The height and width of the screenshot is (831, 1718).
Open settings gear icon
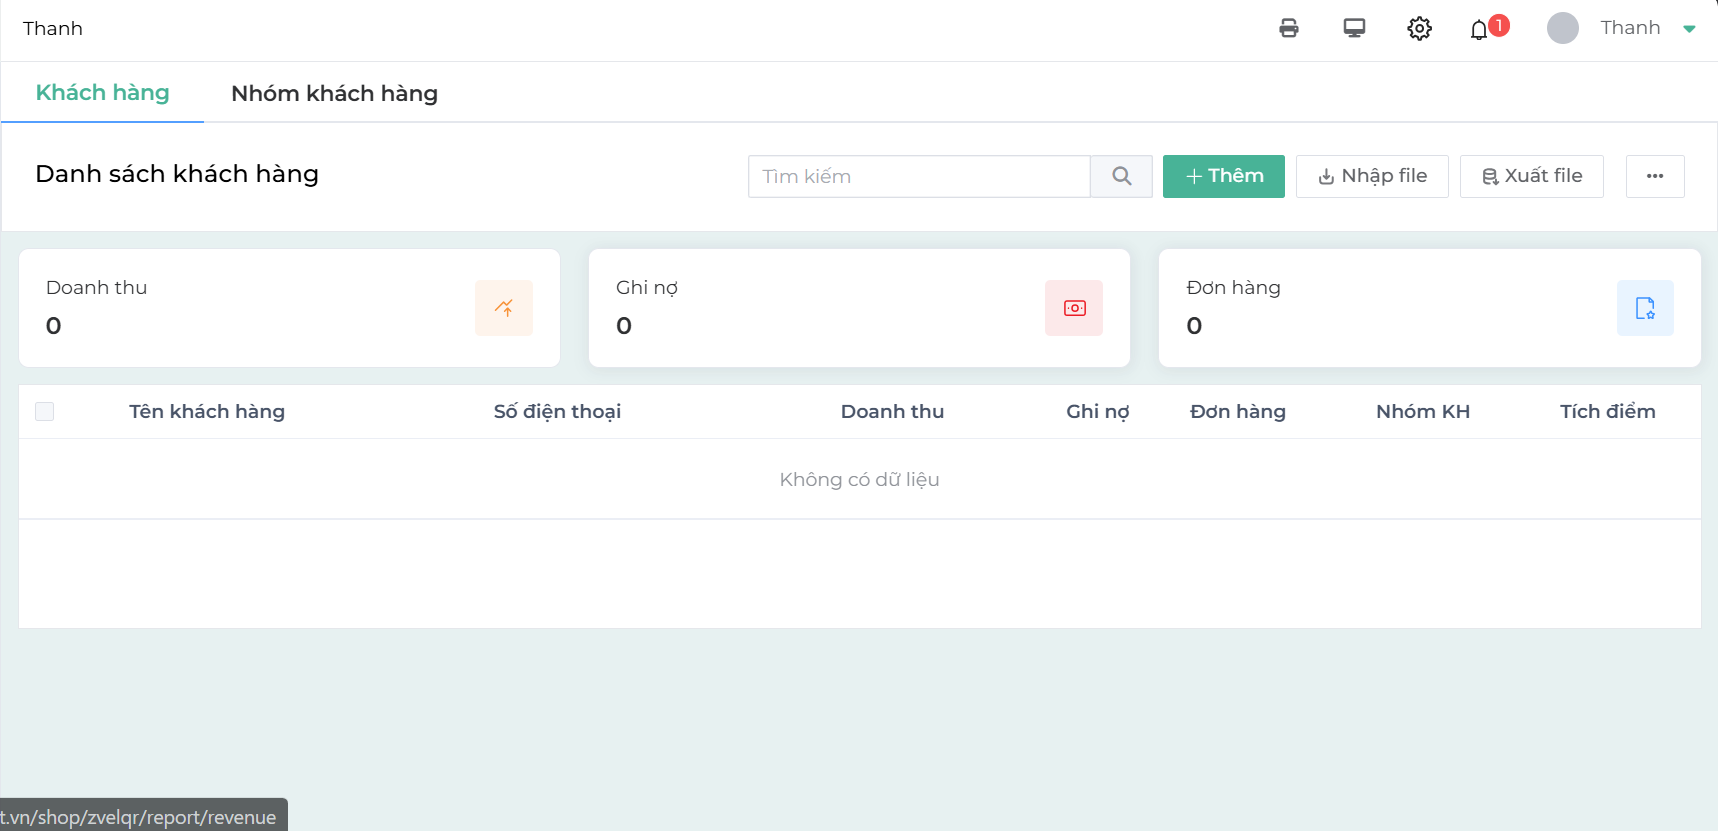pos(1419,28)
